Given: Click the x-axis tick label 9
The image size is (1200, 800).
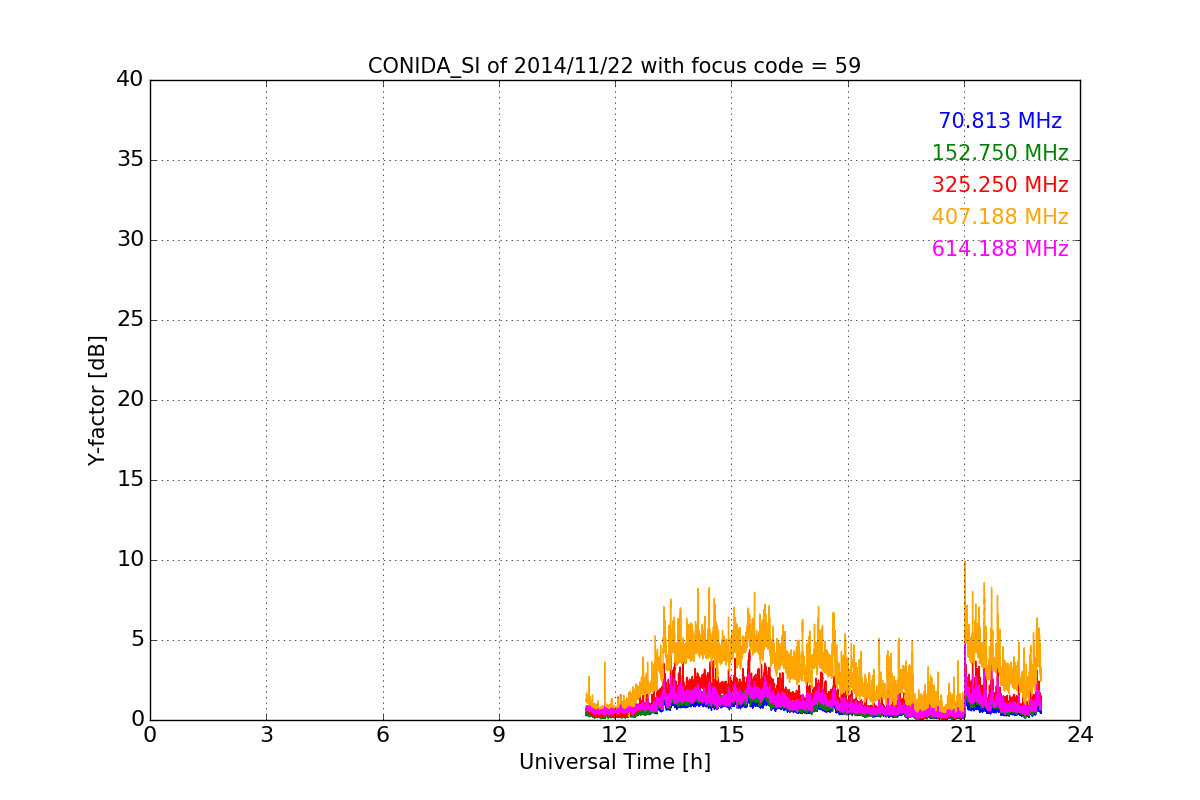Looking at the screenshot, I should click(x=499, y=735).
